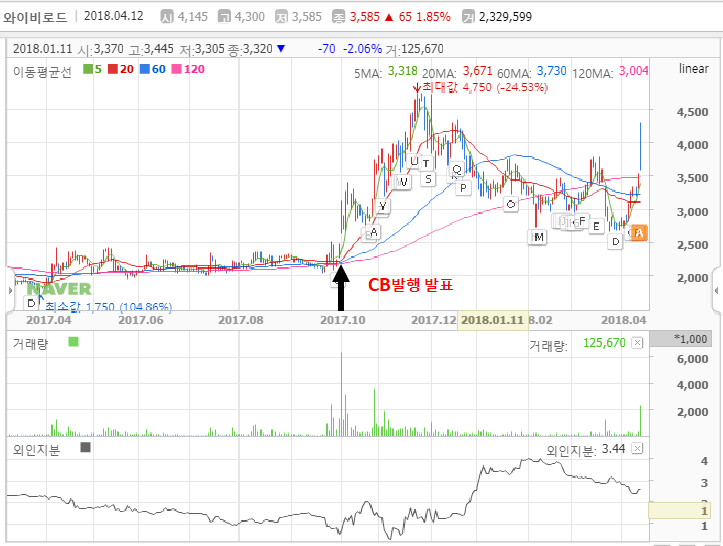Image resolution: width=723 pixels, height=546 pixels.
Task: Click the 2018.04 axis date label
Action: [x=623, y=320]
